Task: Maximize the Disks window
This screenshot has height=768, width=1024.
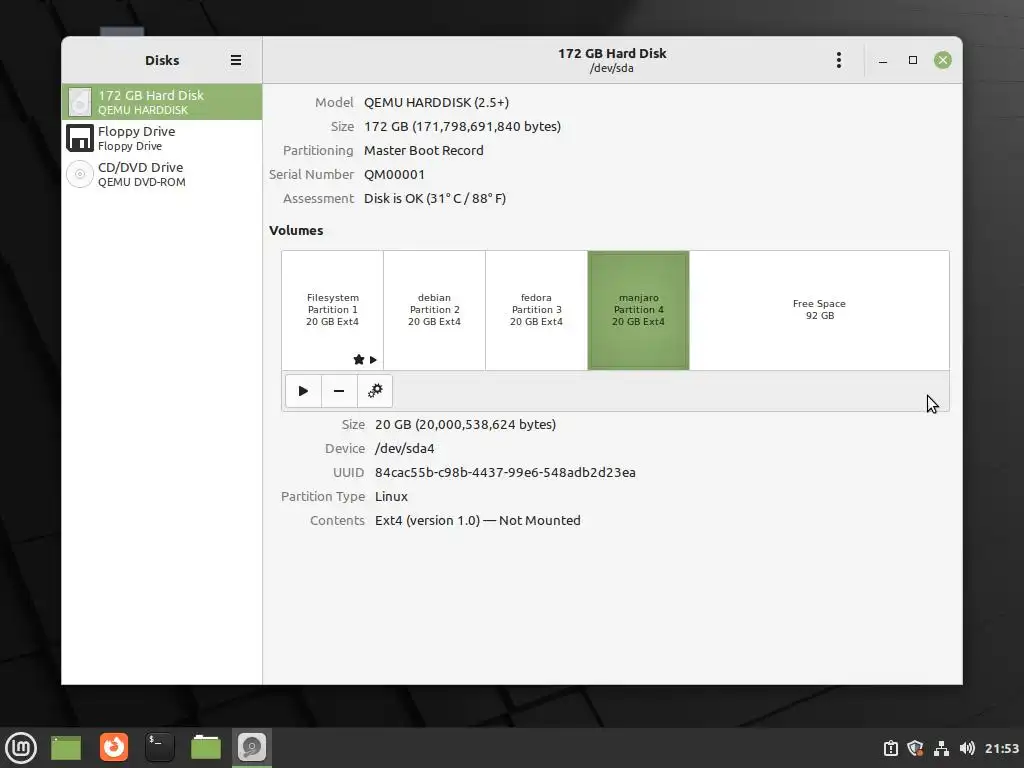Action: (913, 60)
